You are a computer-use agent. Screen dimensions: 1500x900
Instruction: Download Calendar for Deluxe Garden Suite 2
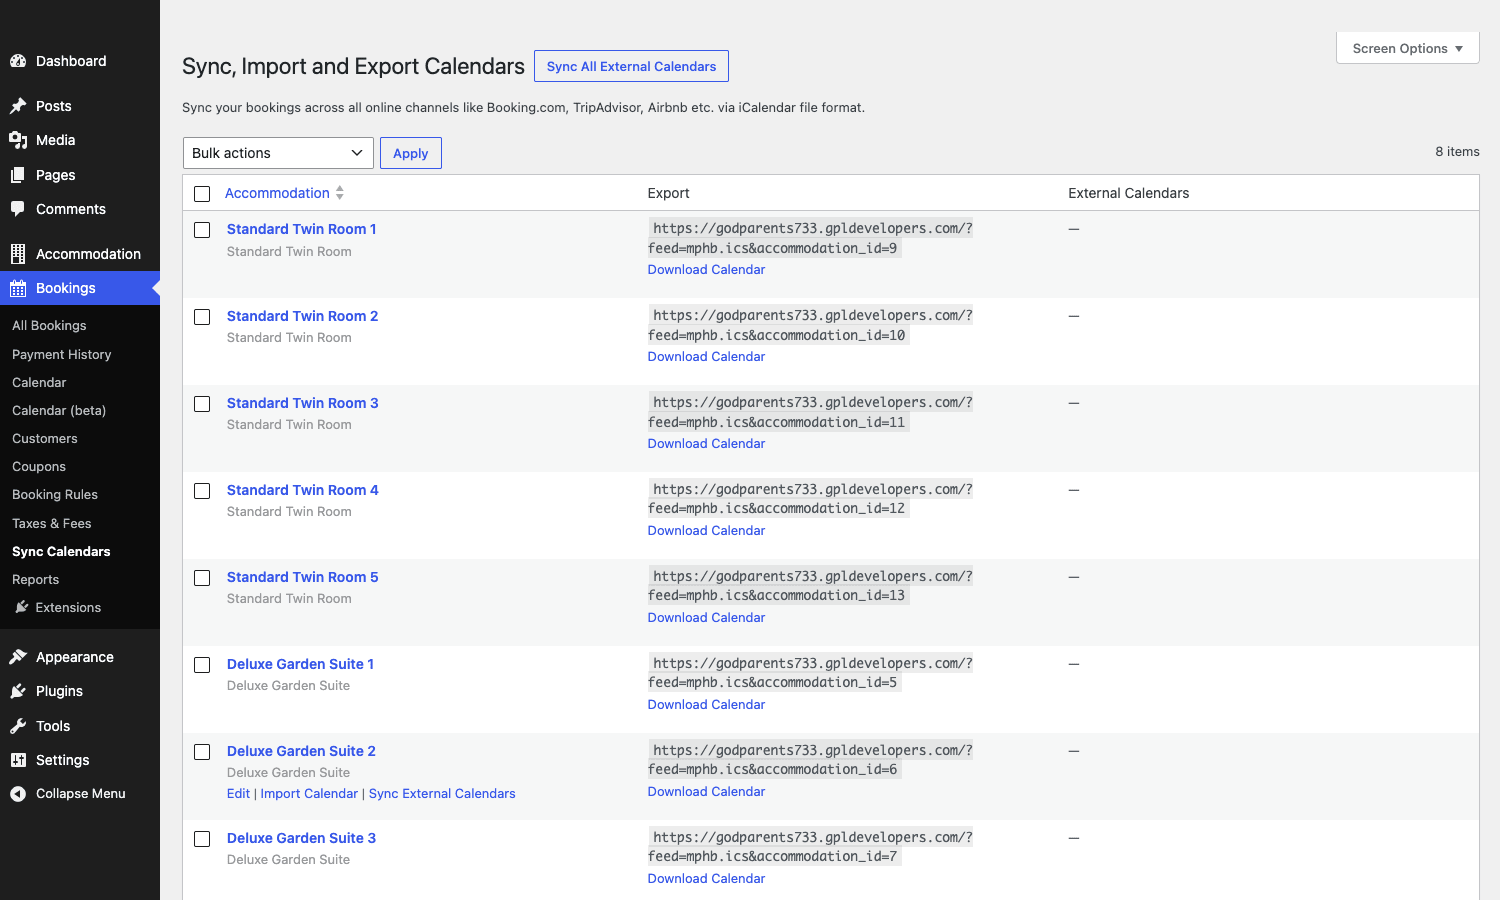tap(706, 792)
